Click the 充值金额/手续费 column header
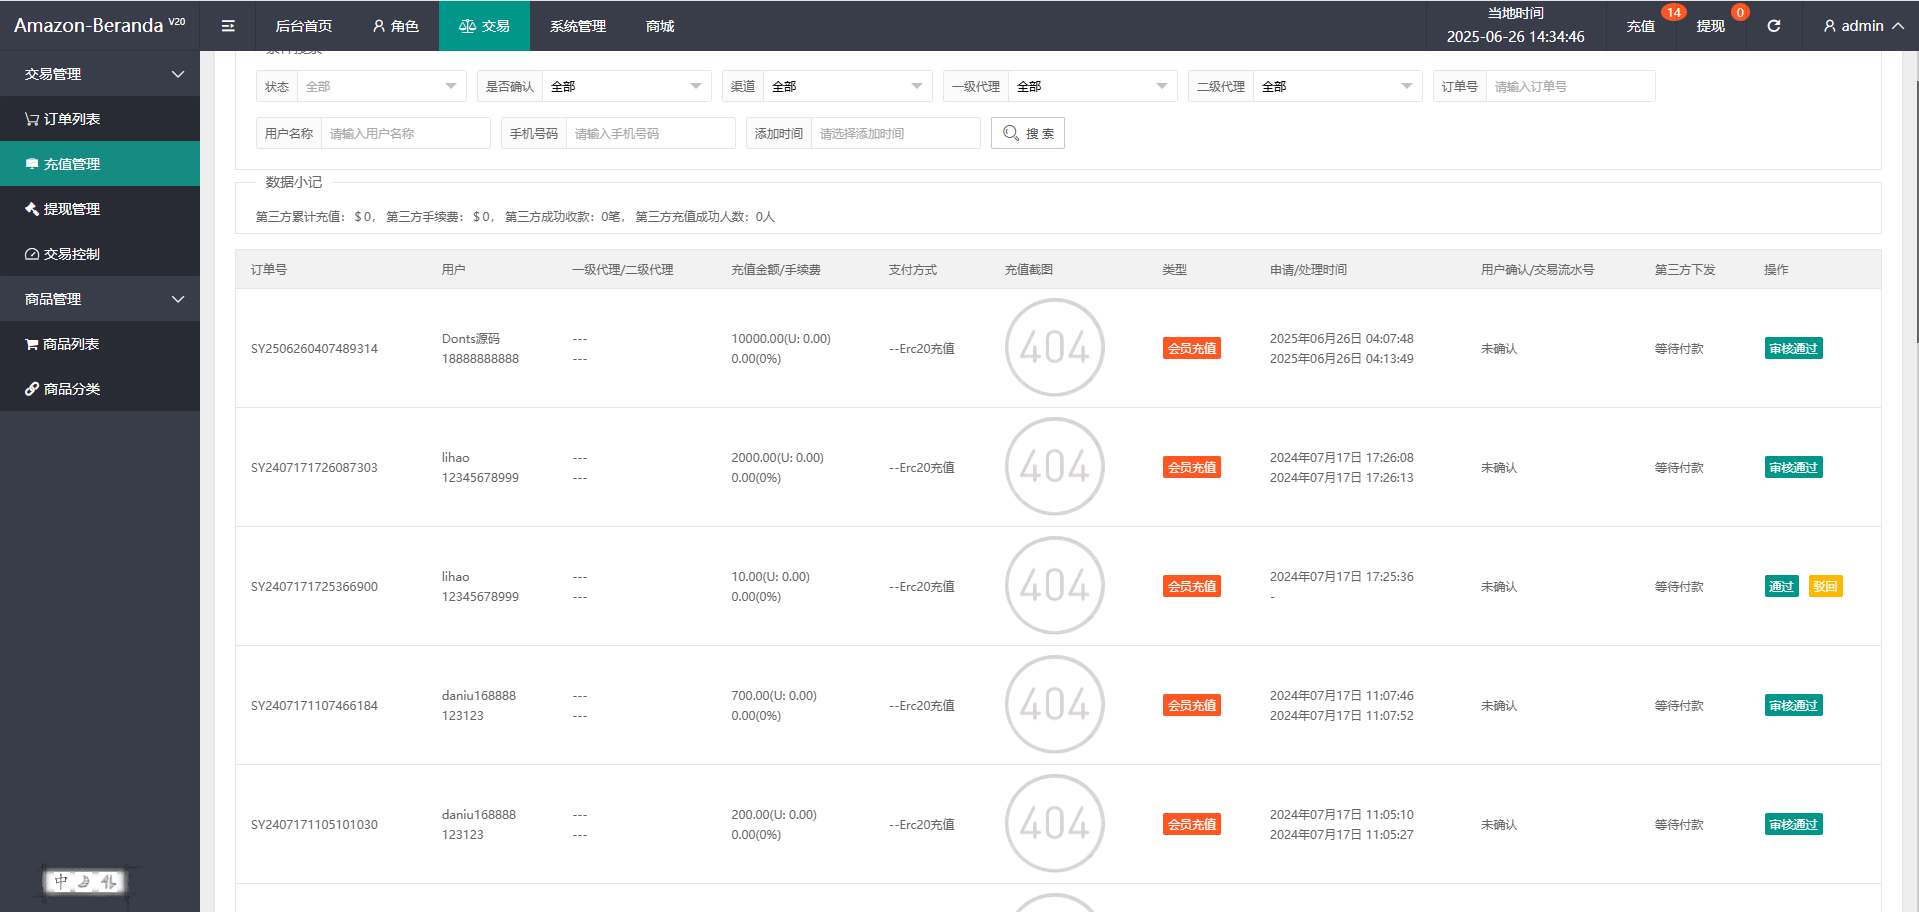This screenshot has height=912, width=1919. (x=776, y=270)
